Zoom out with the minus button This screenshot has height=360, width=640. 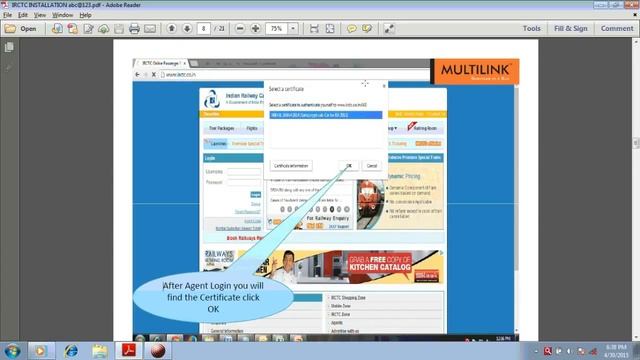coord(240,29)
